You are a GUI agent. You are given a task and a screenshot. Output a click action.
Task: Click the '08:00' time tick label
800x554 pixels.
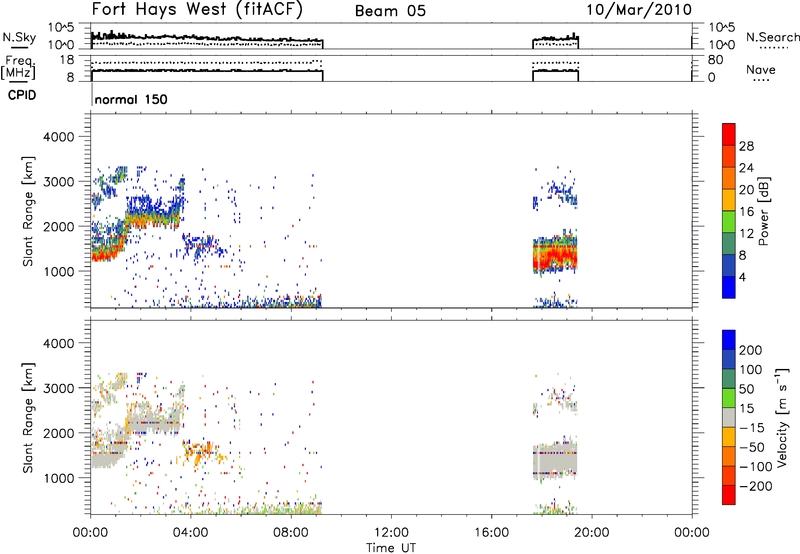coord(291,533)
